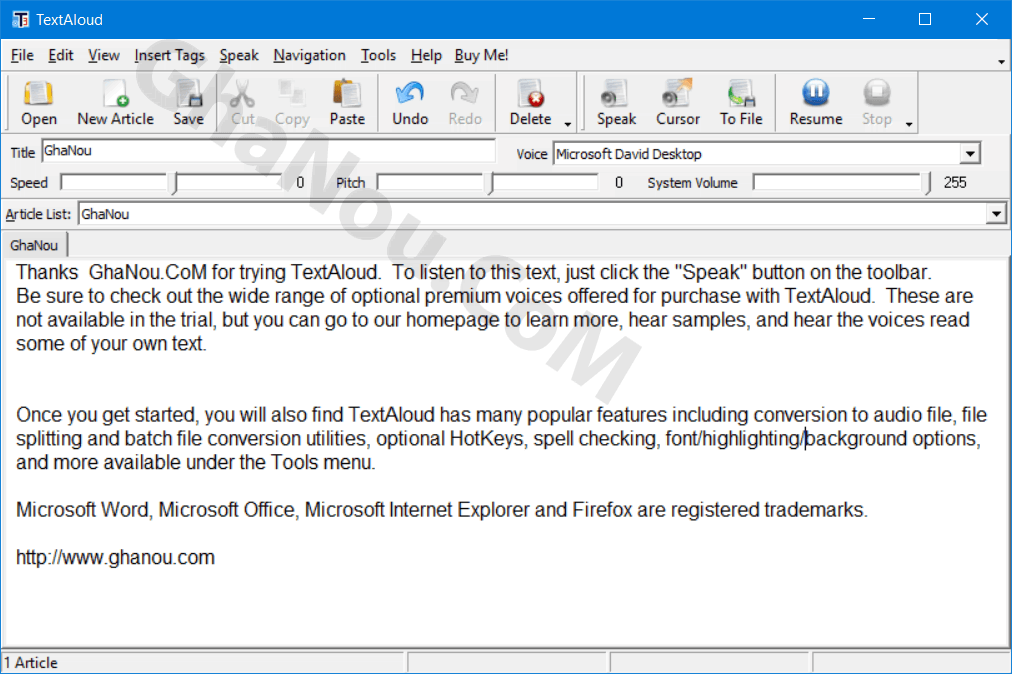Click the Stop playback button
This screenshot has width=1012, height=674.
[876, 103]
